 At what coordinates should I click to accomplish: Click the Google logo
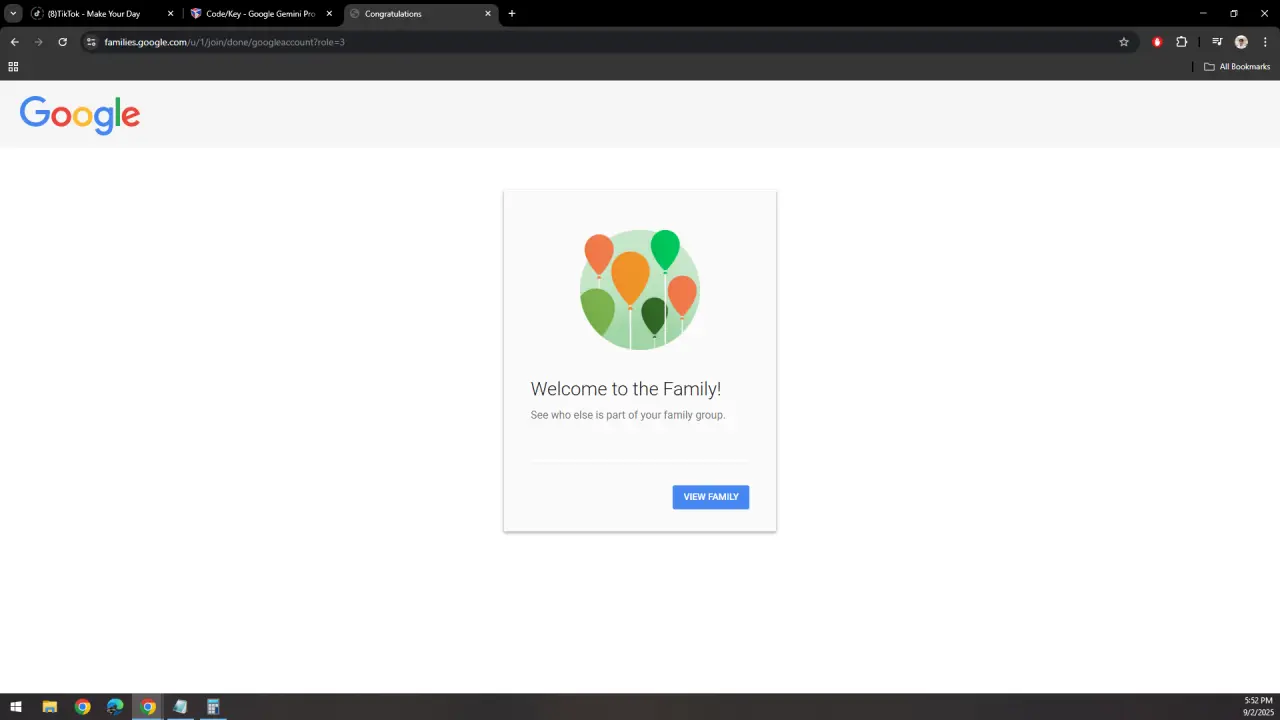80,115
